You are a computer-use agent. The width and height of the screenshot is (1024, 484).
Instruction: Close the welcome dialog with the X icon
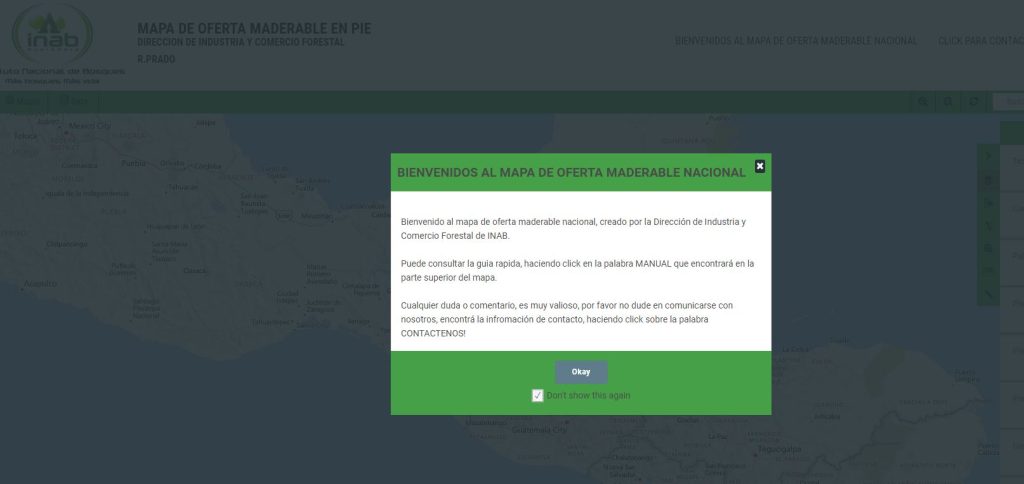coord(760,166)
